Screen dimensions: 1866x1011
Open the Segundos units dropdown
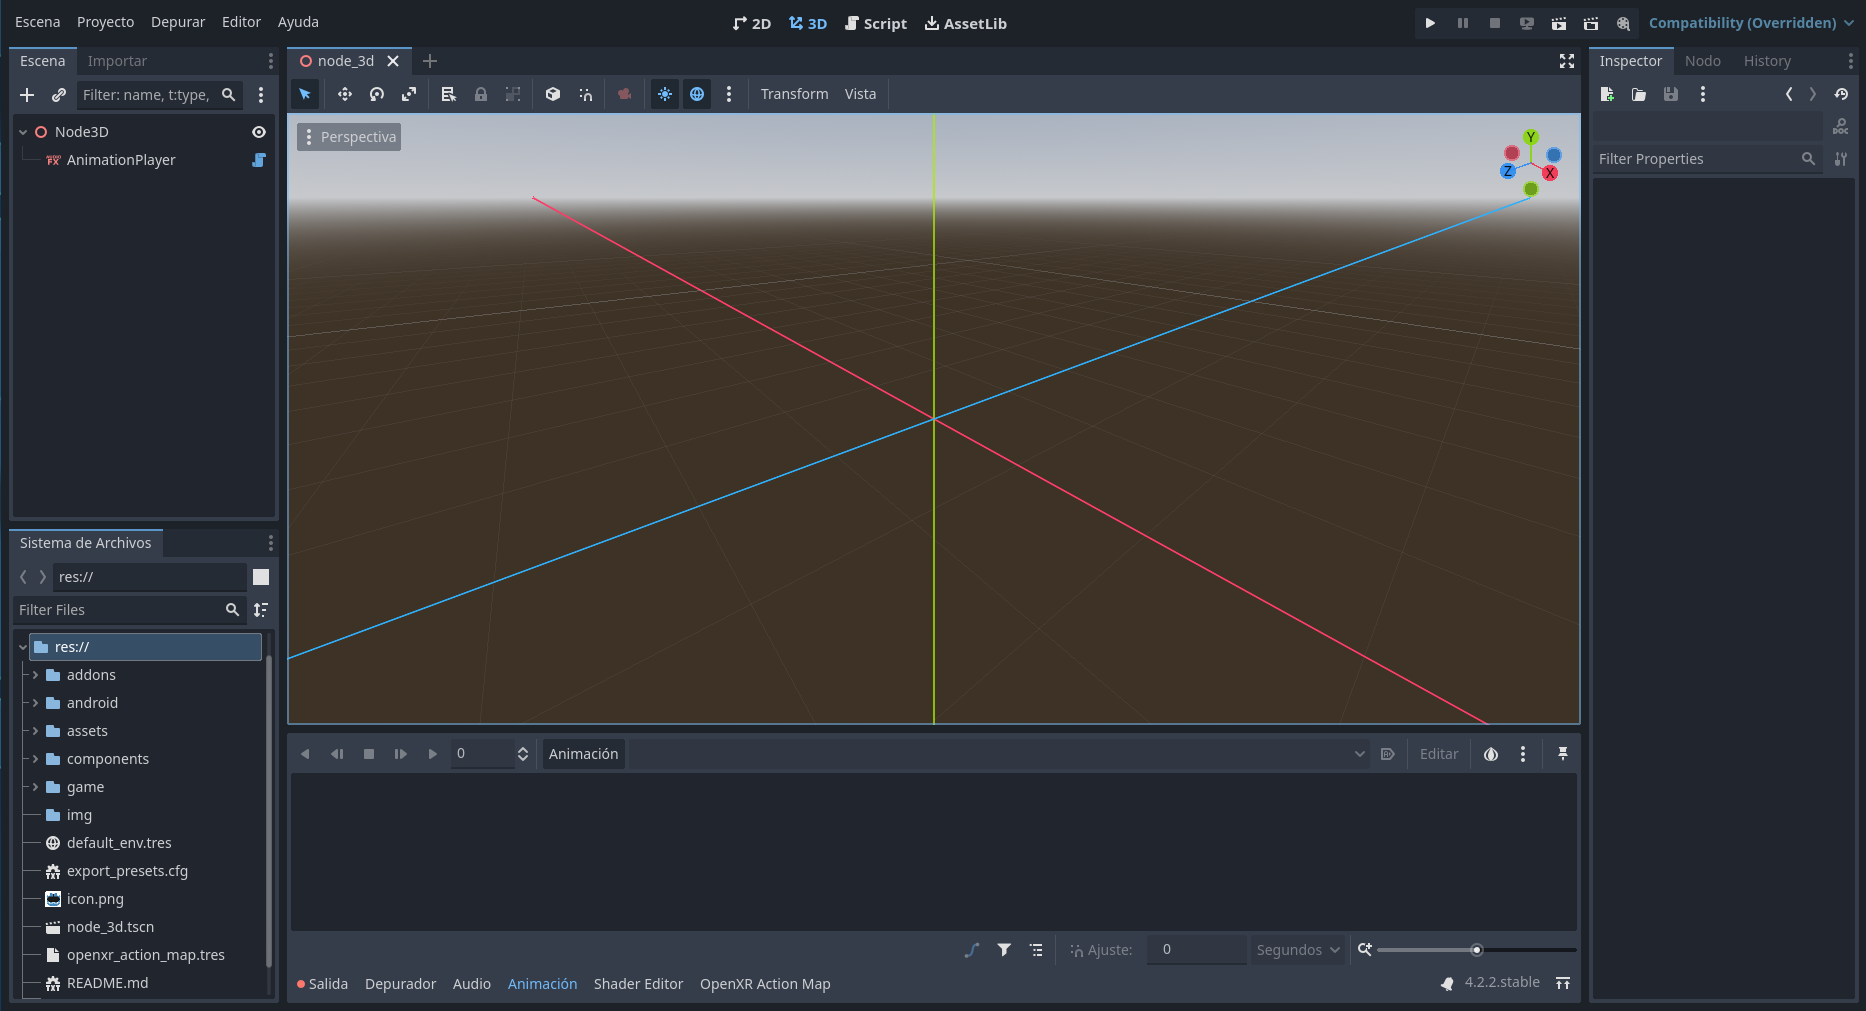click(1298, 950)
